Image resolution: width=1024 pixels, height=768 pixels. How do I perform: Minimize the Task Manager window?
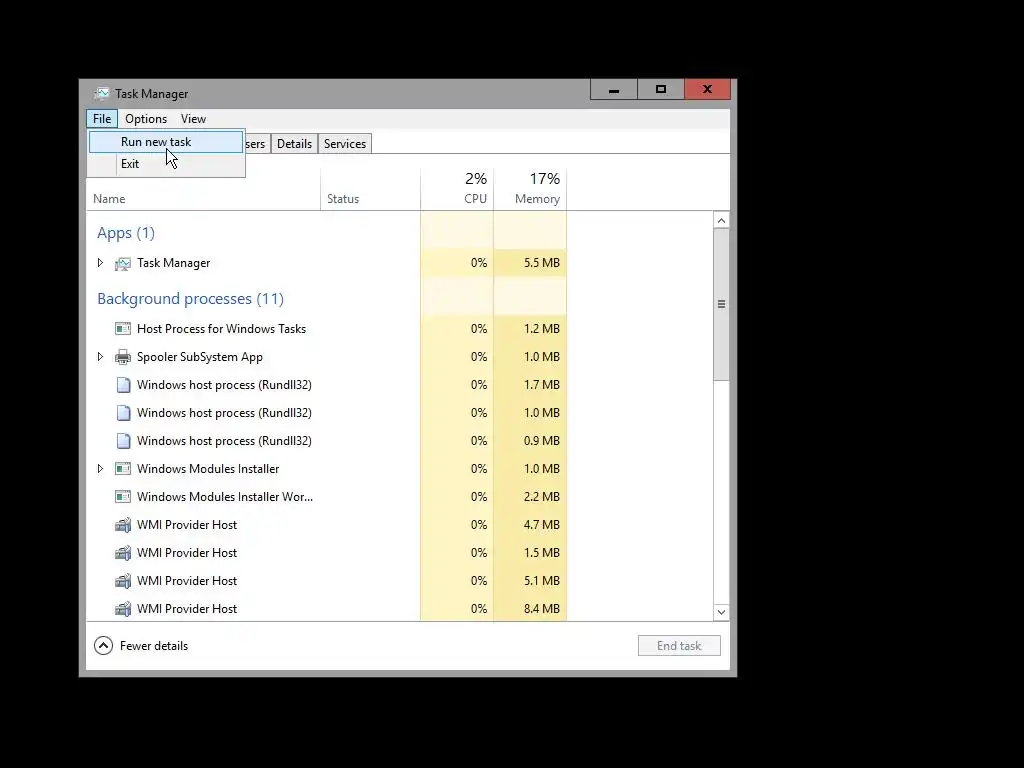coord(614,89)
